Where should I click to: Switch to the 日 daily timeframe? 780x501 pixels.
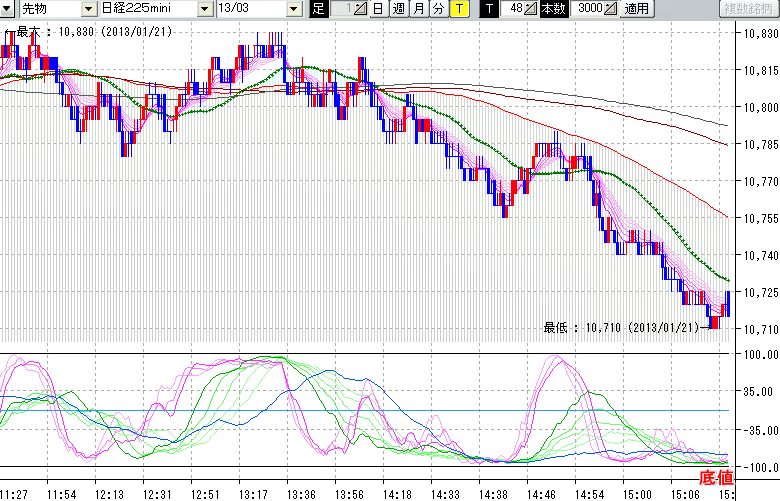[377, 9]
